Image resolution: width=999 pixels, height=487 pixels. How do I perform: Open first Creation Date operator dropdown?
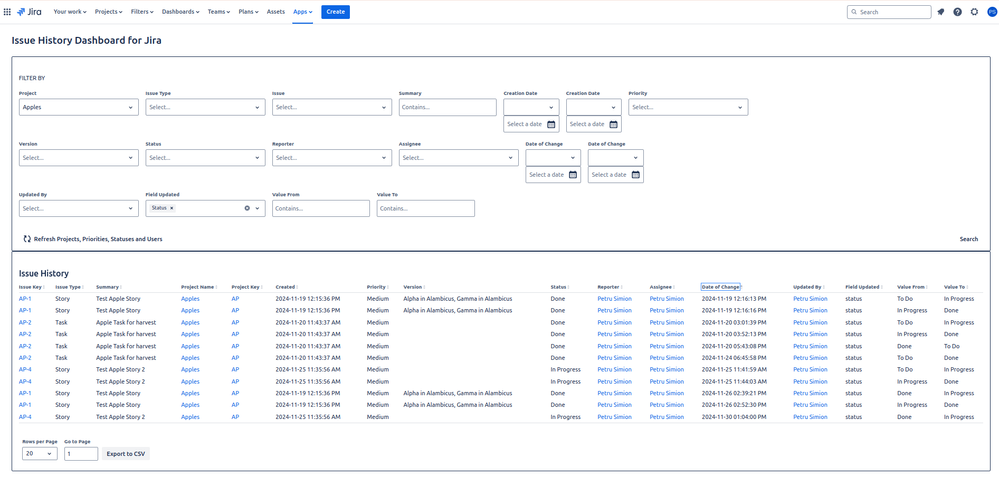pos(531,107)
